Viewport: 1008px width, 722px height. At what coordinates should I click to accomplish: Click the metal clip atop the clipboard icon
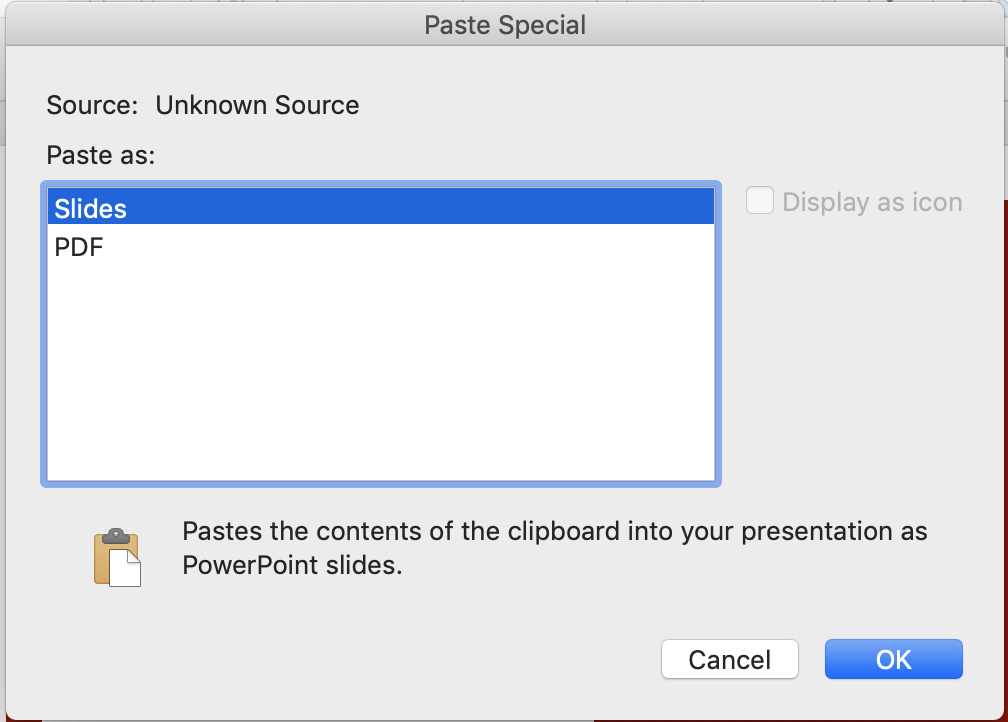(x=116, y=536)
